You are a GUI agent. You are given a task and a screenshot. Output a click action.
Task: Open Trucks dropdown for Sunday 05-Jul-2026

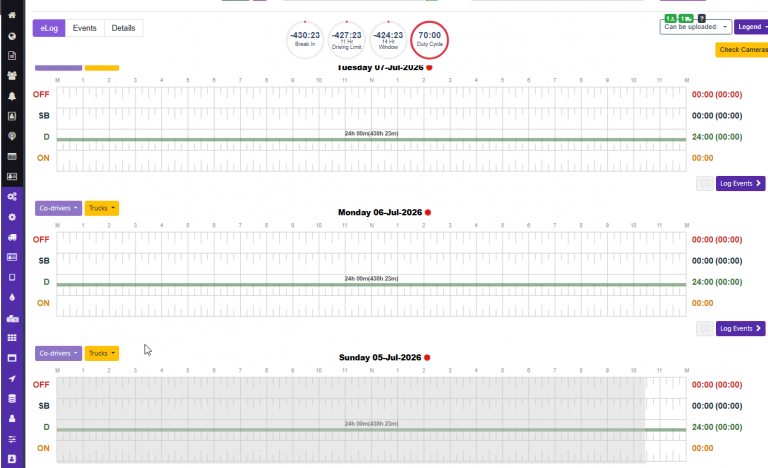click(102, 353)
